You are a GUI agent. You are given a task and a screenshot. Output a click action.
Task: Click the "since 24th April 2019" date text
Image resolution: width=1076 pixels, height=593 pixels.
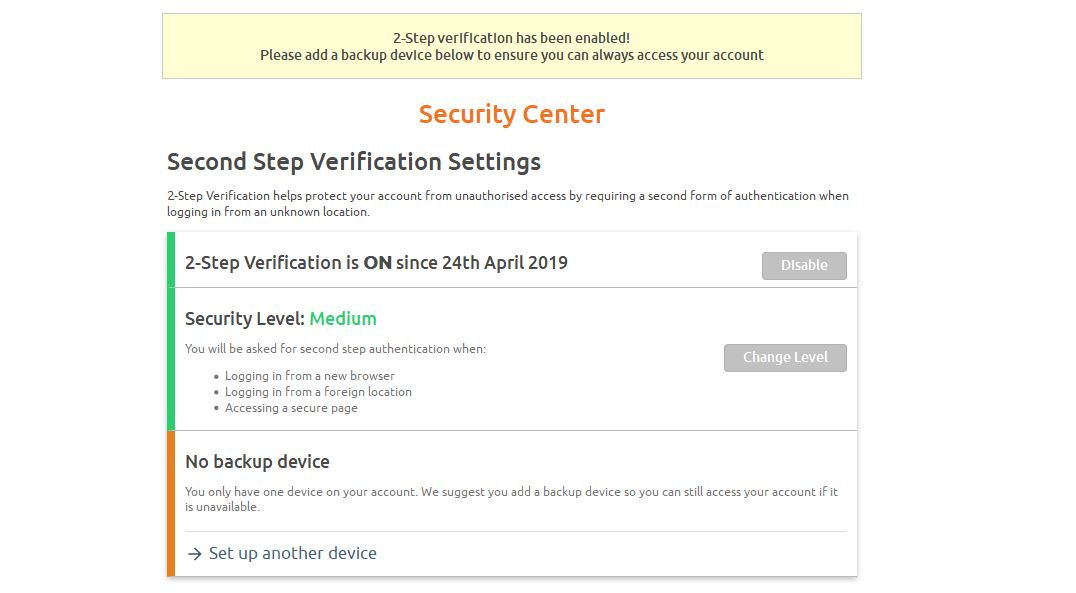click(x=482, y=263)
